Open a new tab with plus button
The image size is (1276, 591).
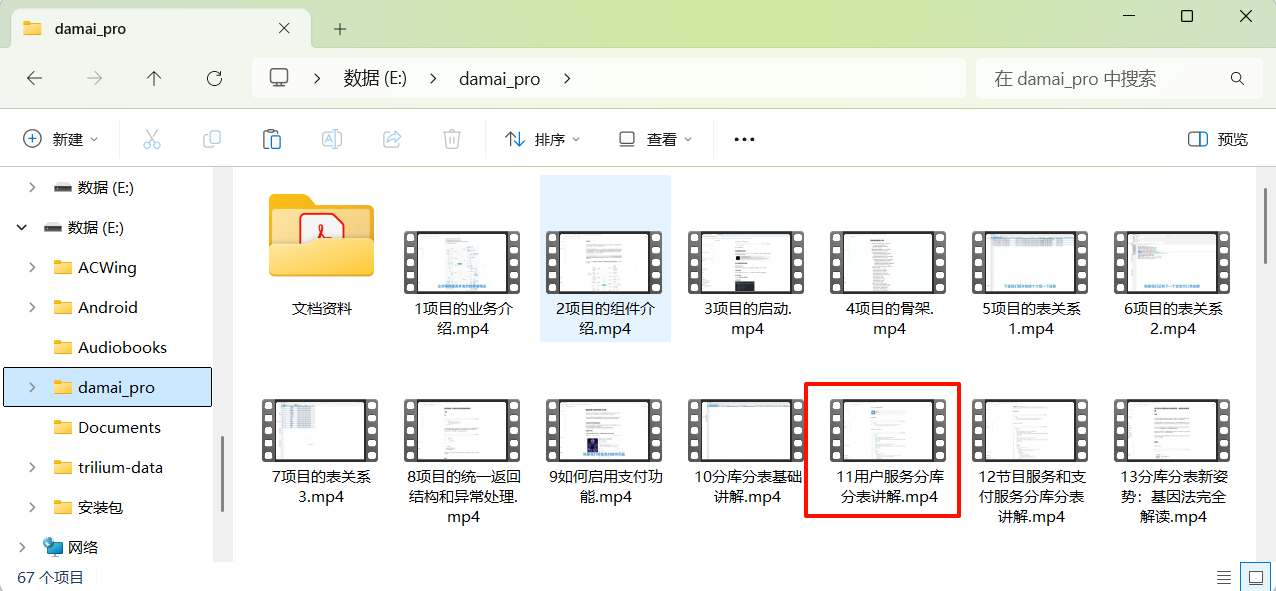pyautogui.click(x=340, y=29)
